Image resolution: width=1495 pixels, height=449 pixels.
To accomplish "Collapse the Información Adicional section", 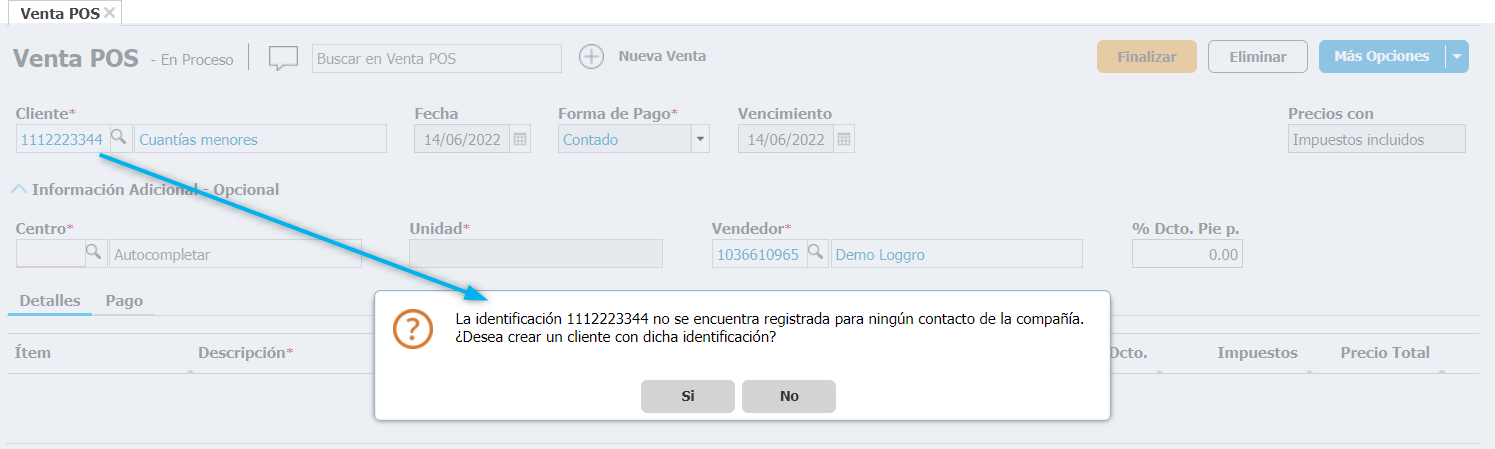I will tap(18, 189).
